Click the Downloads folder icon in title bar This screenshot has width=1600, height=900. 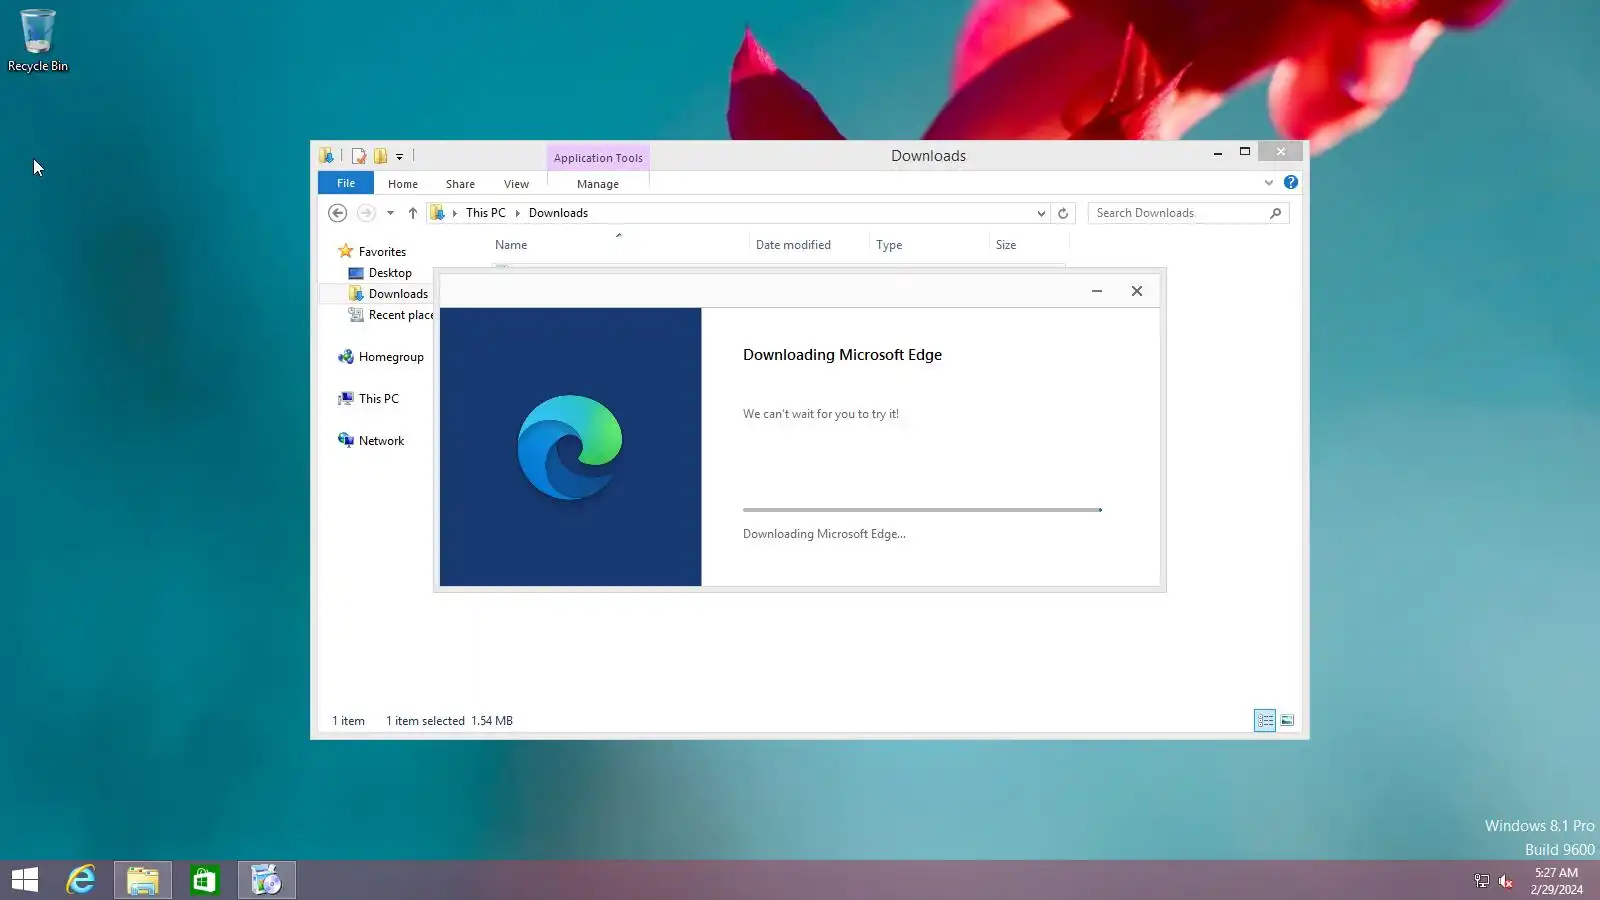click(x=326, y=156)
